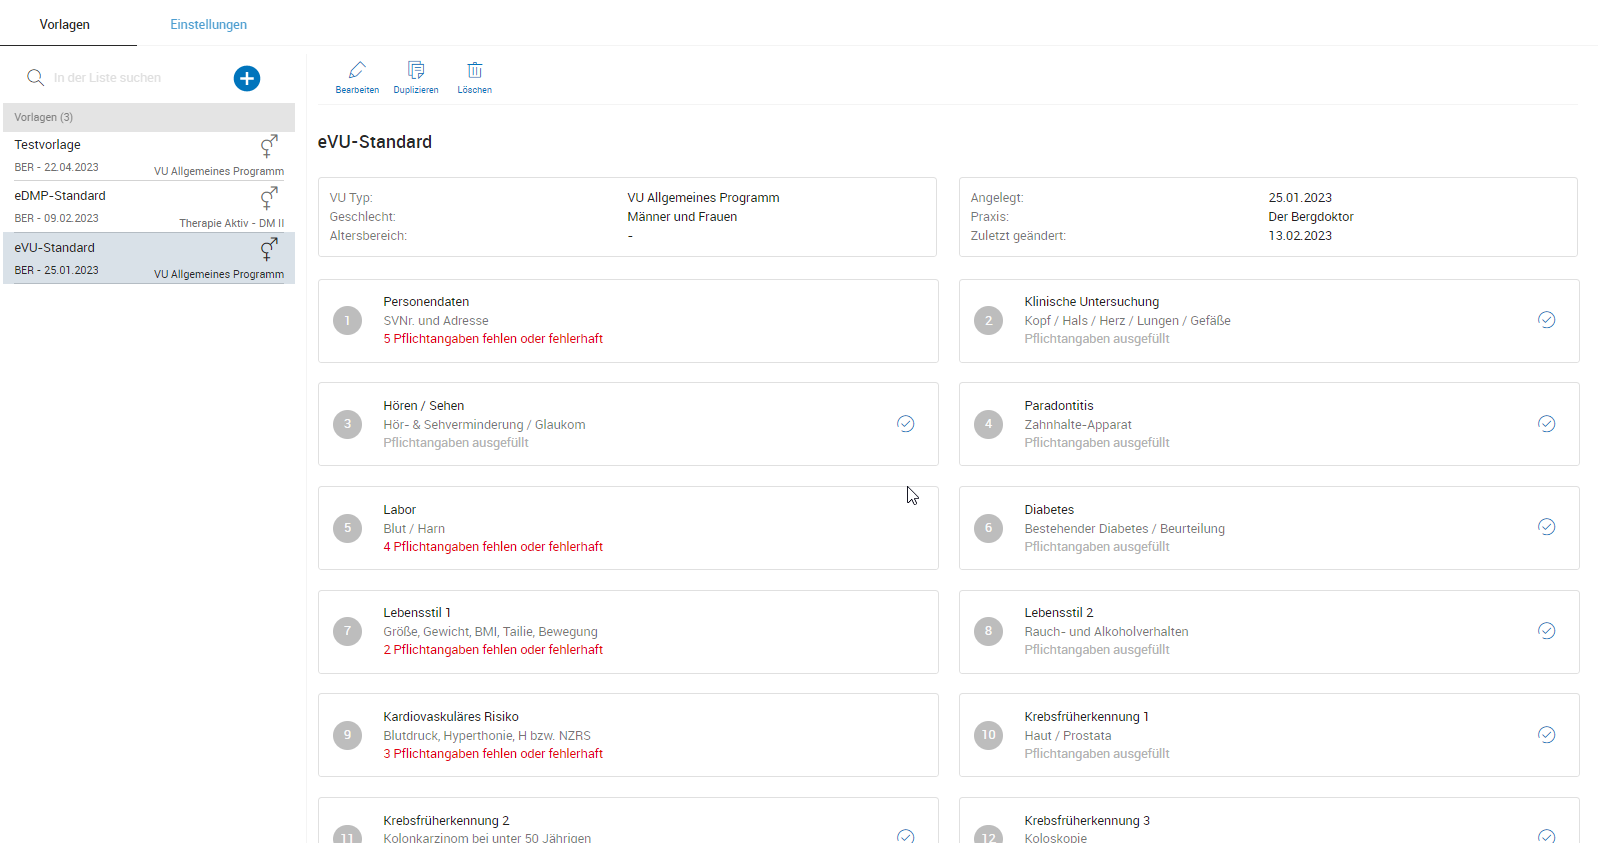Open Kardiovaskuläres Risiko section
1598x843 pixels.
[x=628, y=735]
